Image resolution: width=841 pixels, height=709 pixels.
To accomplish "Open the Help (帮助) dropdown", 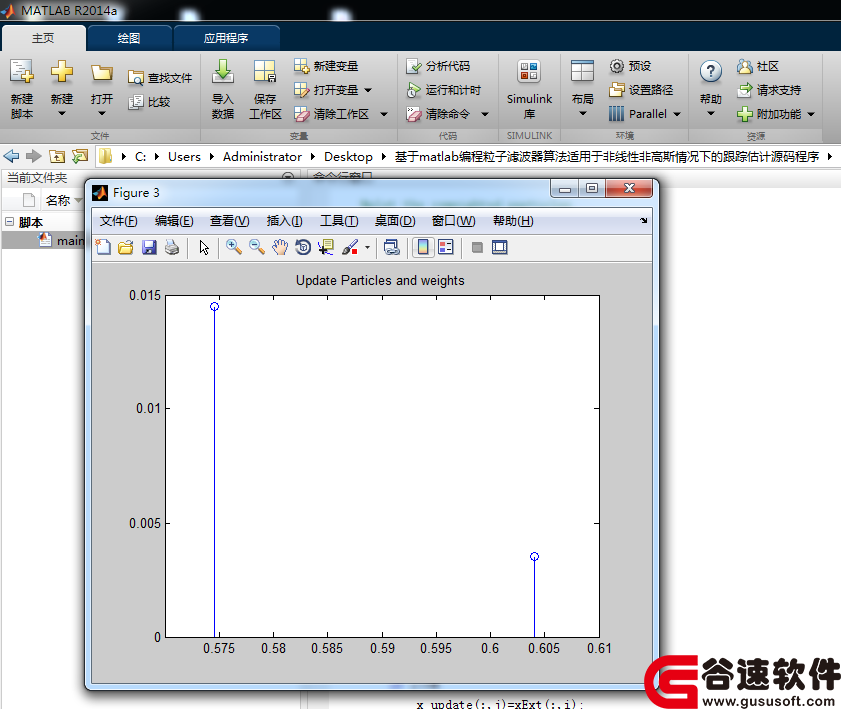I will [711, 89].
